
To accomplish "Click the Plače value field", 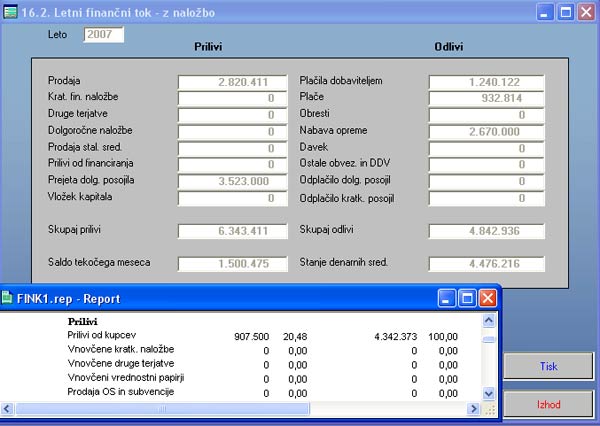I will [487, 98].
